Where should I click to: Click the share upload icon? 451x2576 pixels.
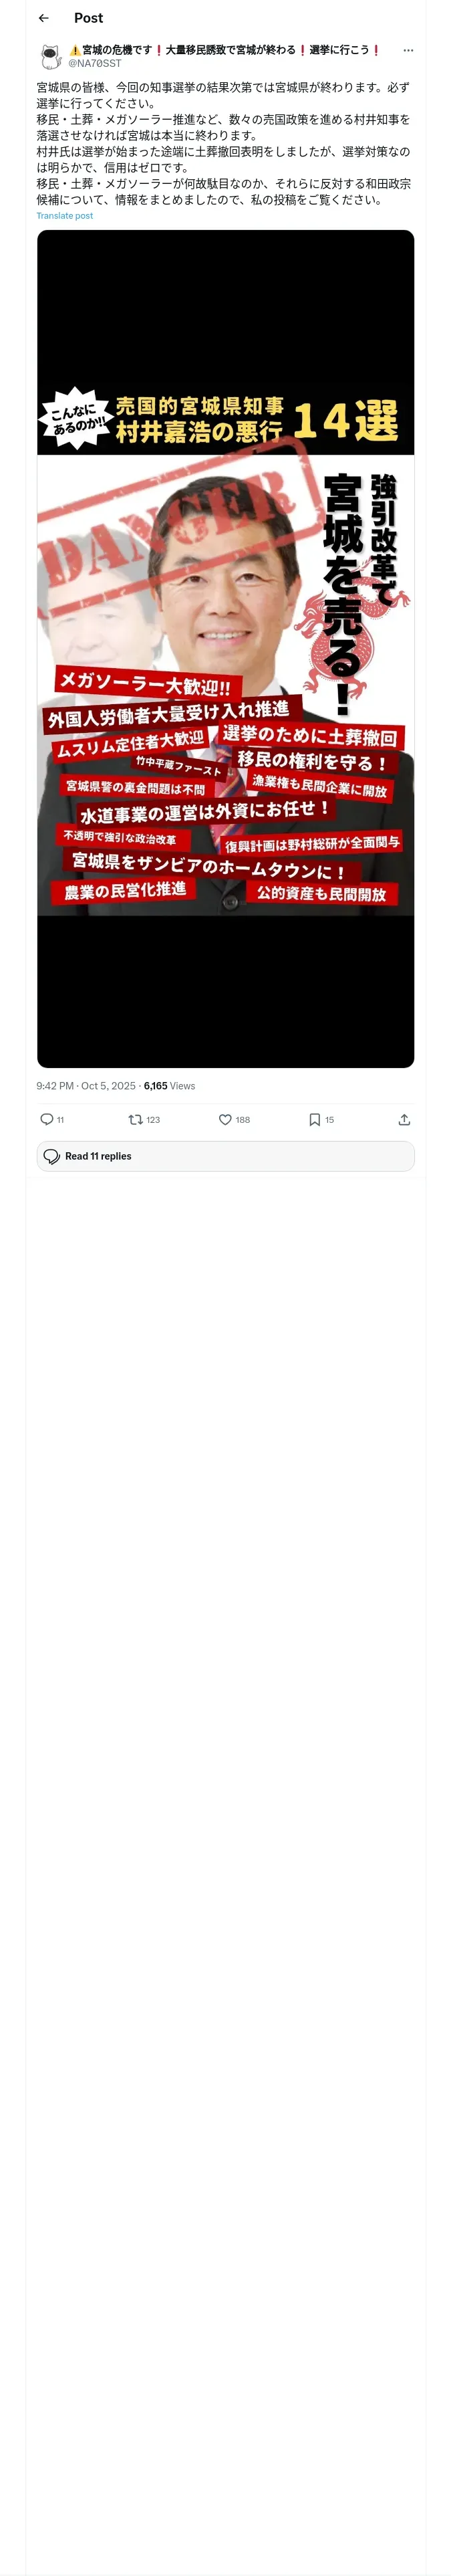[x=404, y=1119]
